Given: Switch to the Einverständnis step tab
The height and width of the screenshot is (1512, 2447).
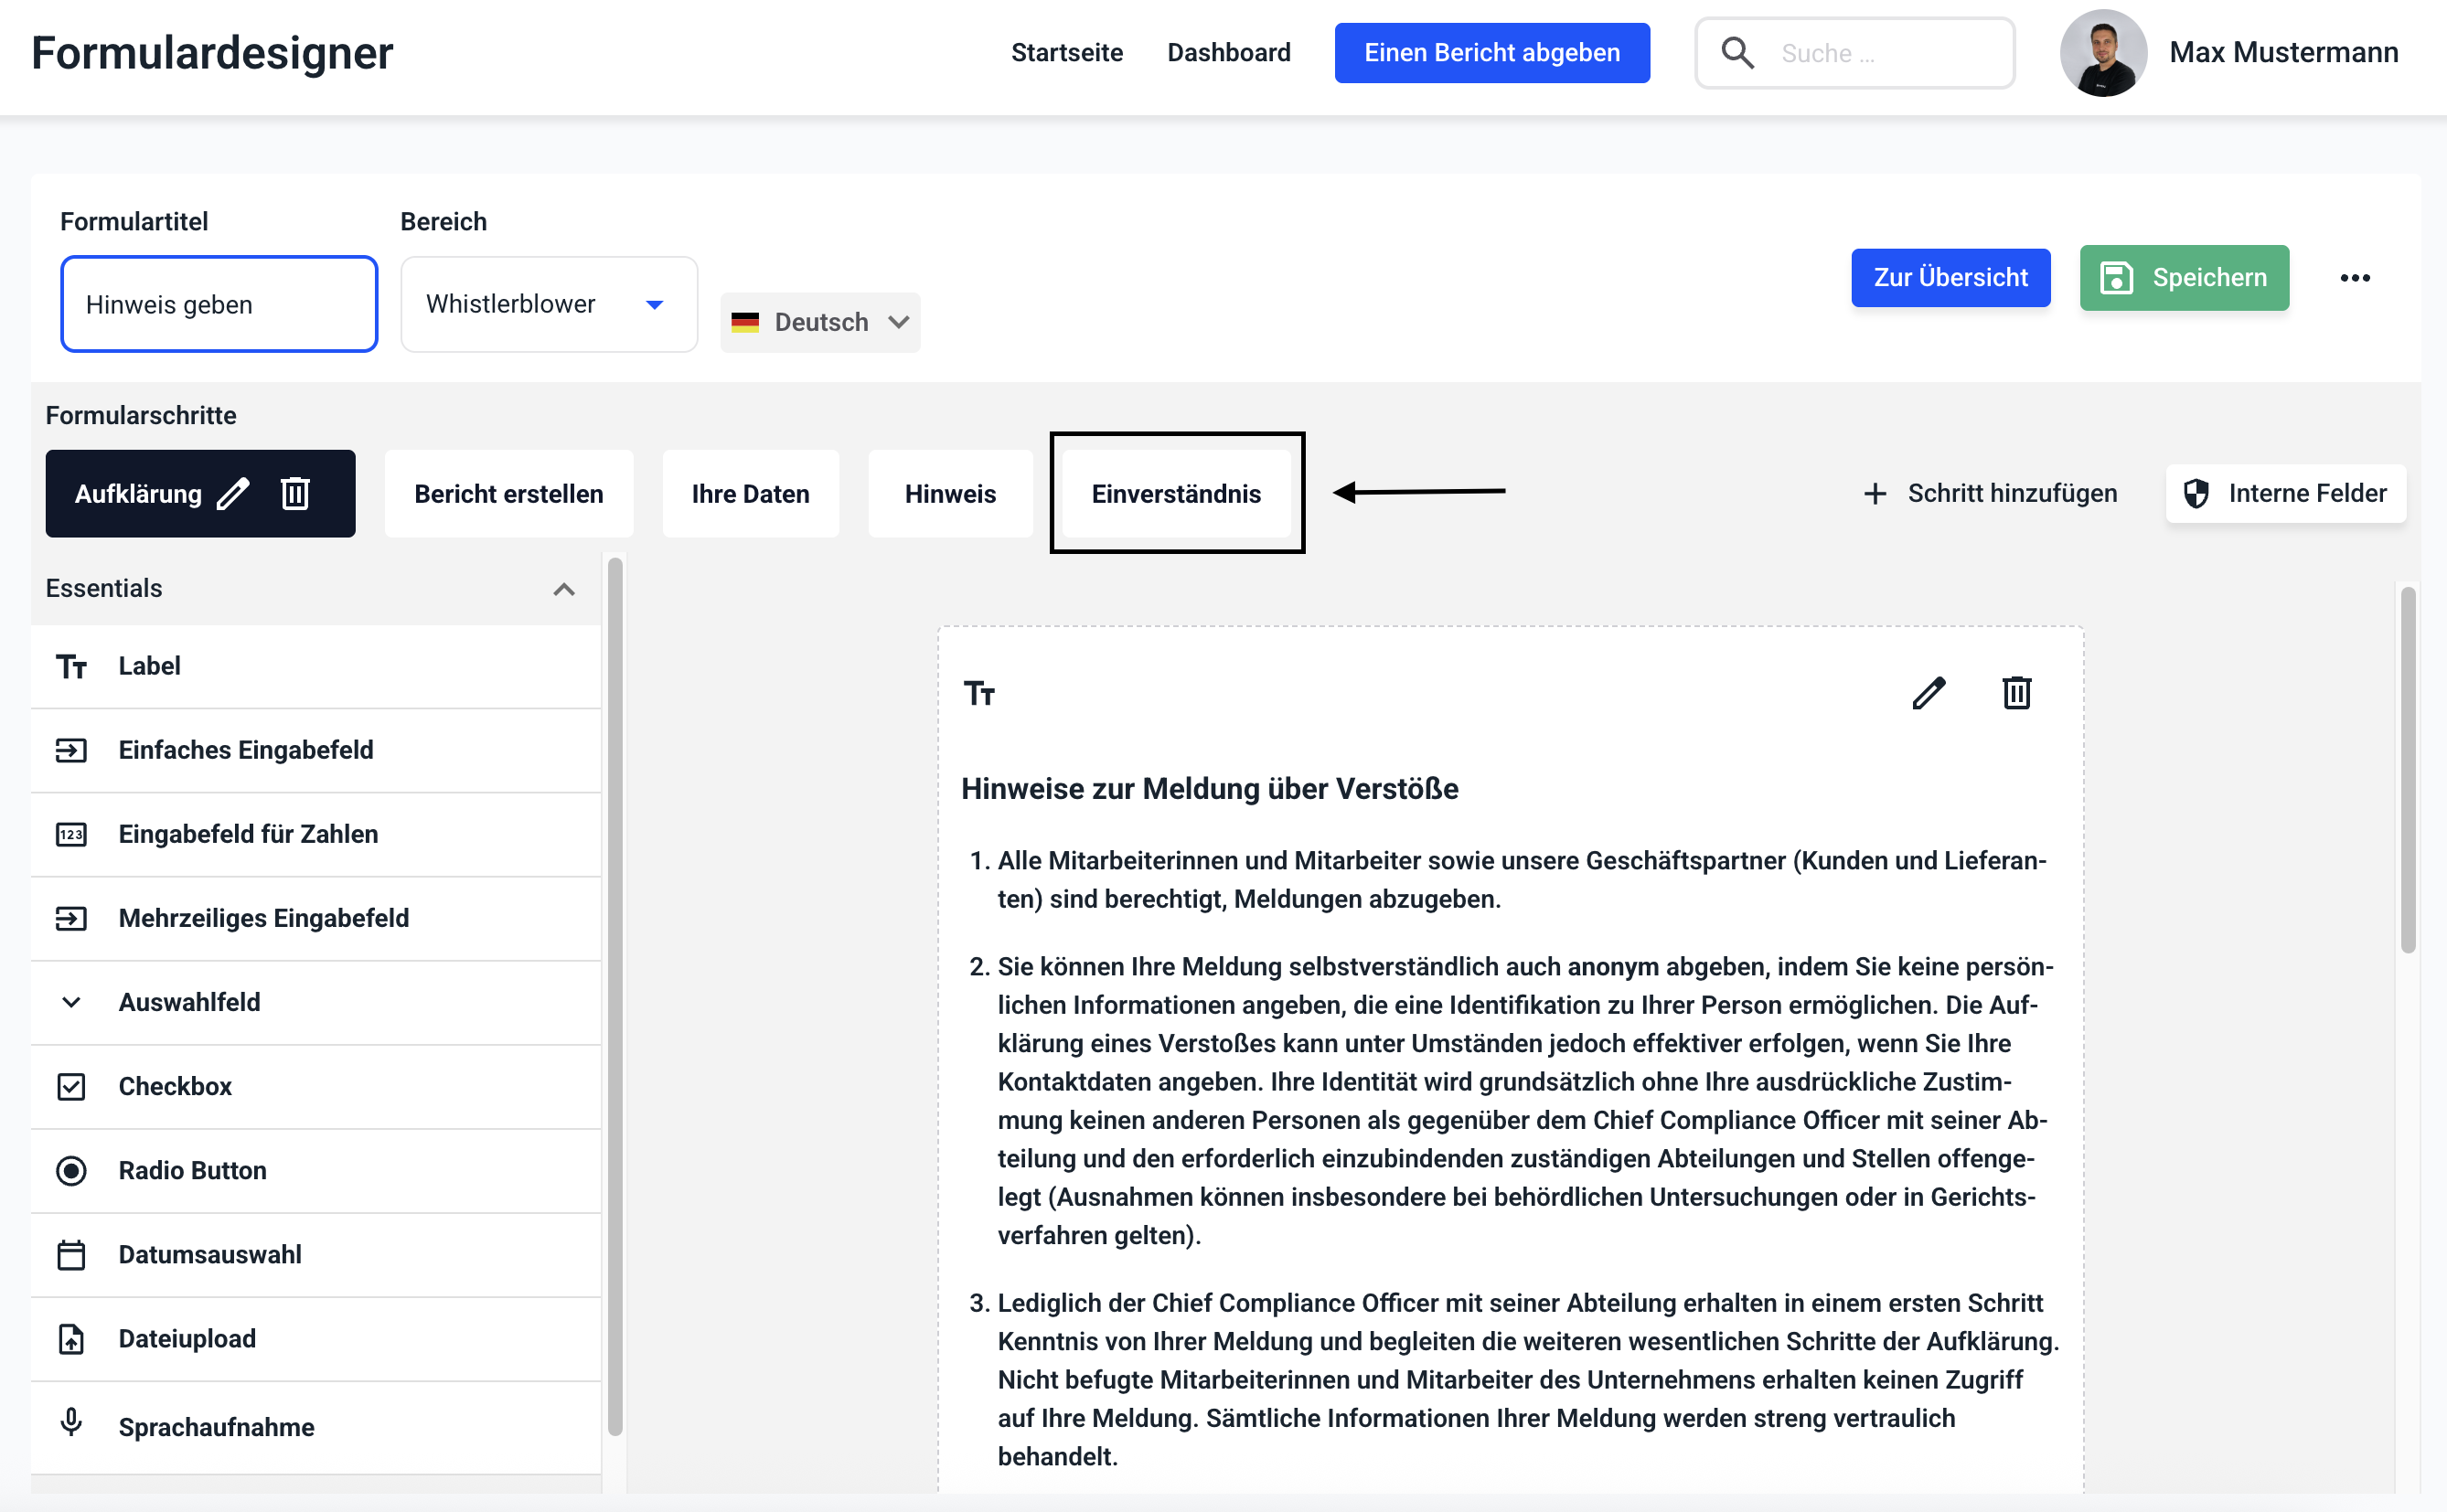Looking at the screenshot, I should pos(1176,494).
